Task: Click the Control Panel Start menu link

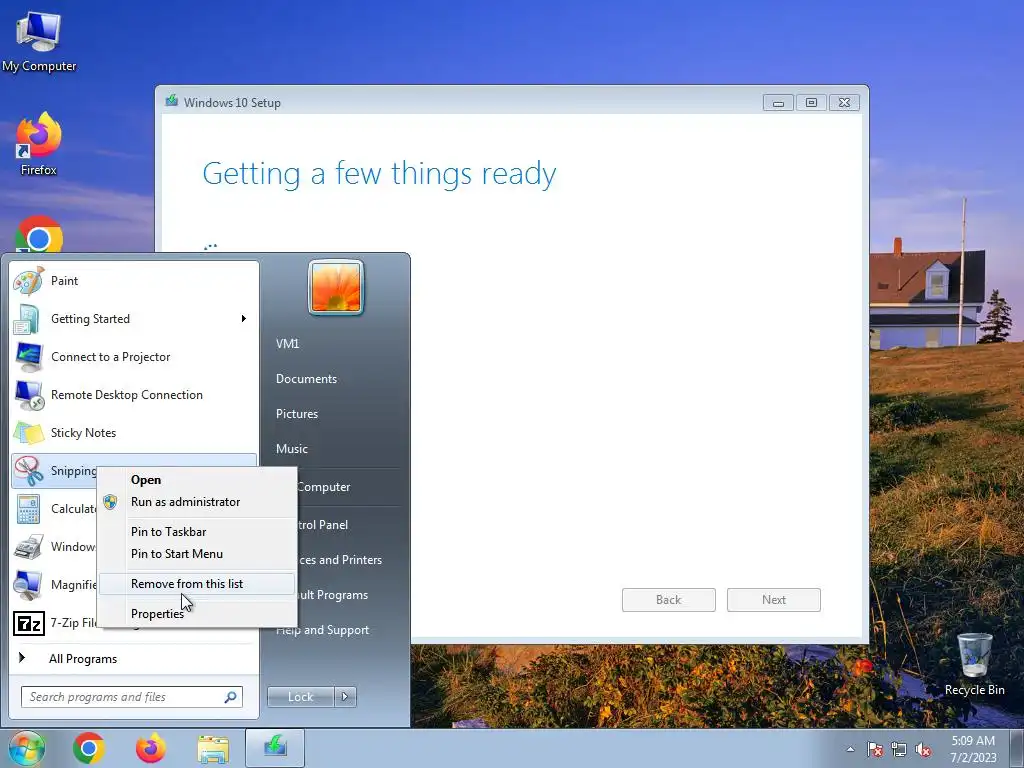Action: point(323,524)
